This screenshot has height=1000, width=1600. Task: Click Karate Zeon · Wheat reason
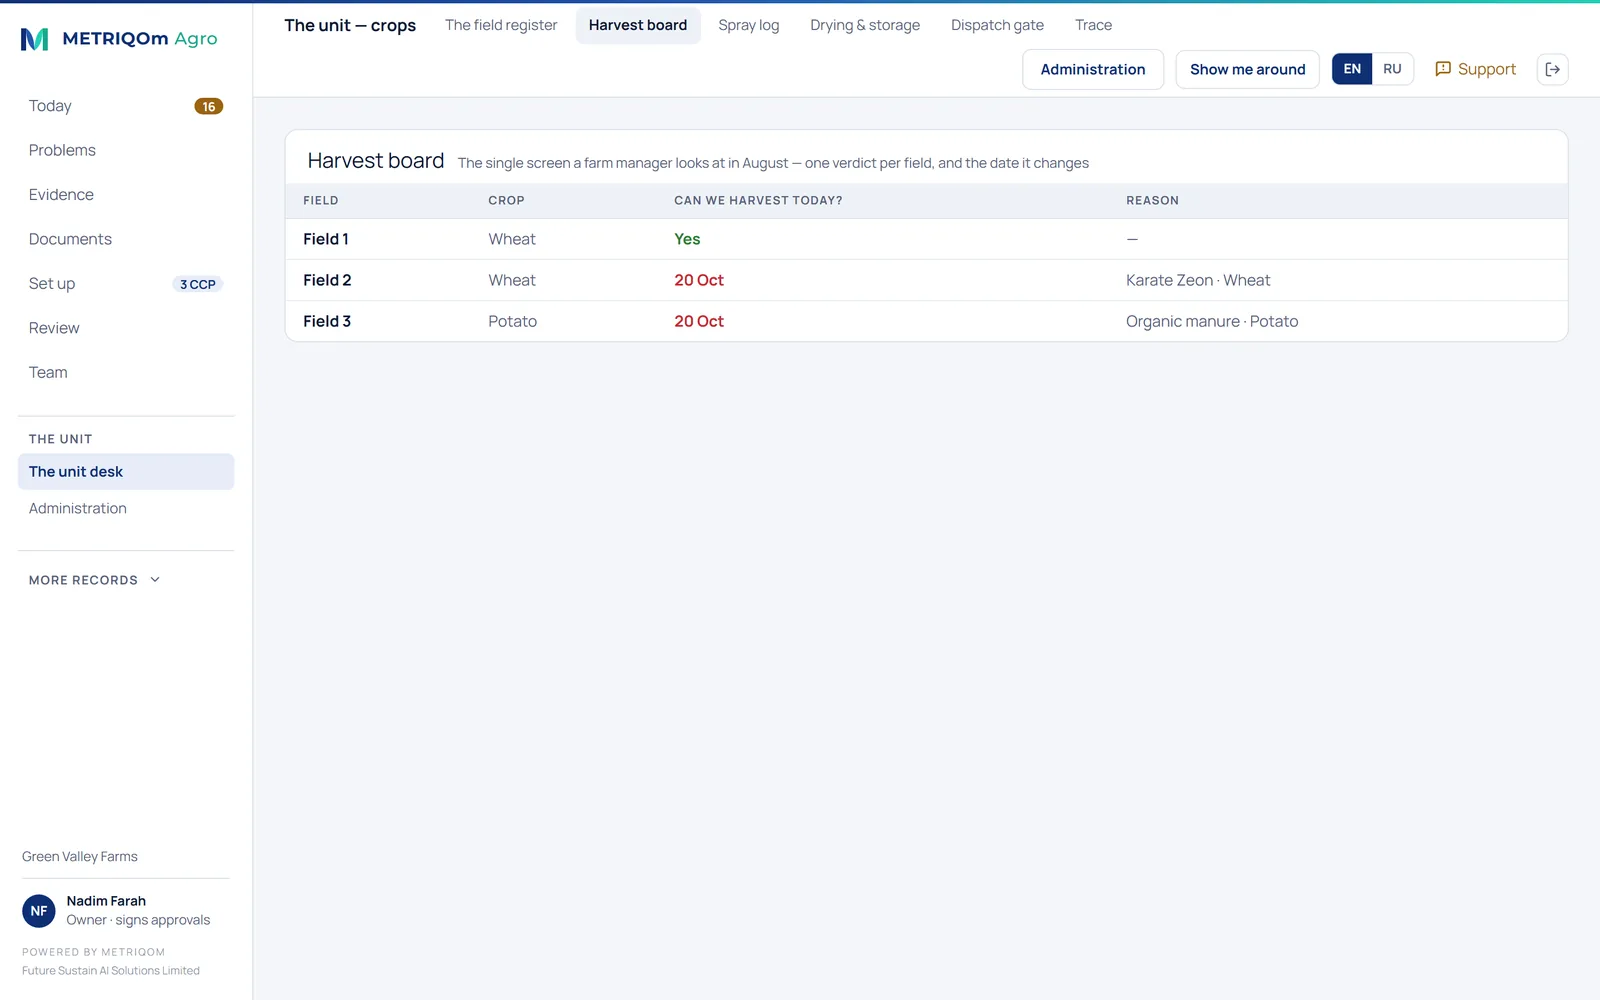(x=1198, y=280)
